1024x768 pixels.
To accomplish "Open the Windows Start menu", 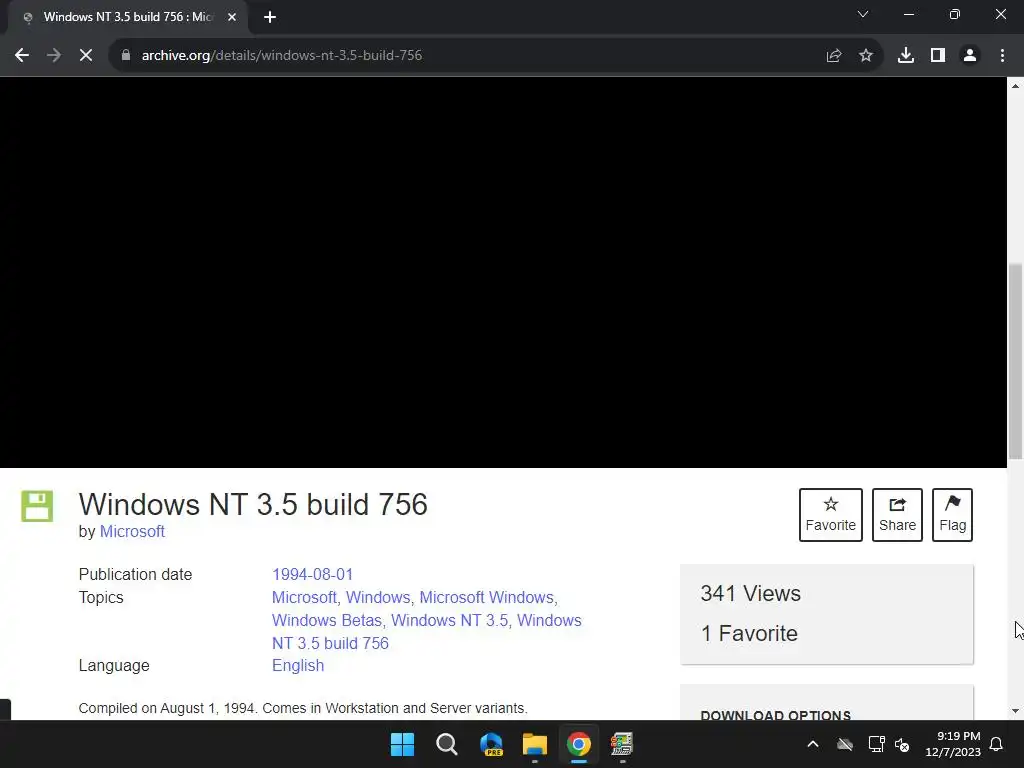I will click(402, 744).
